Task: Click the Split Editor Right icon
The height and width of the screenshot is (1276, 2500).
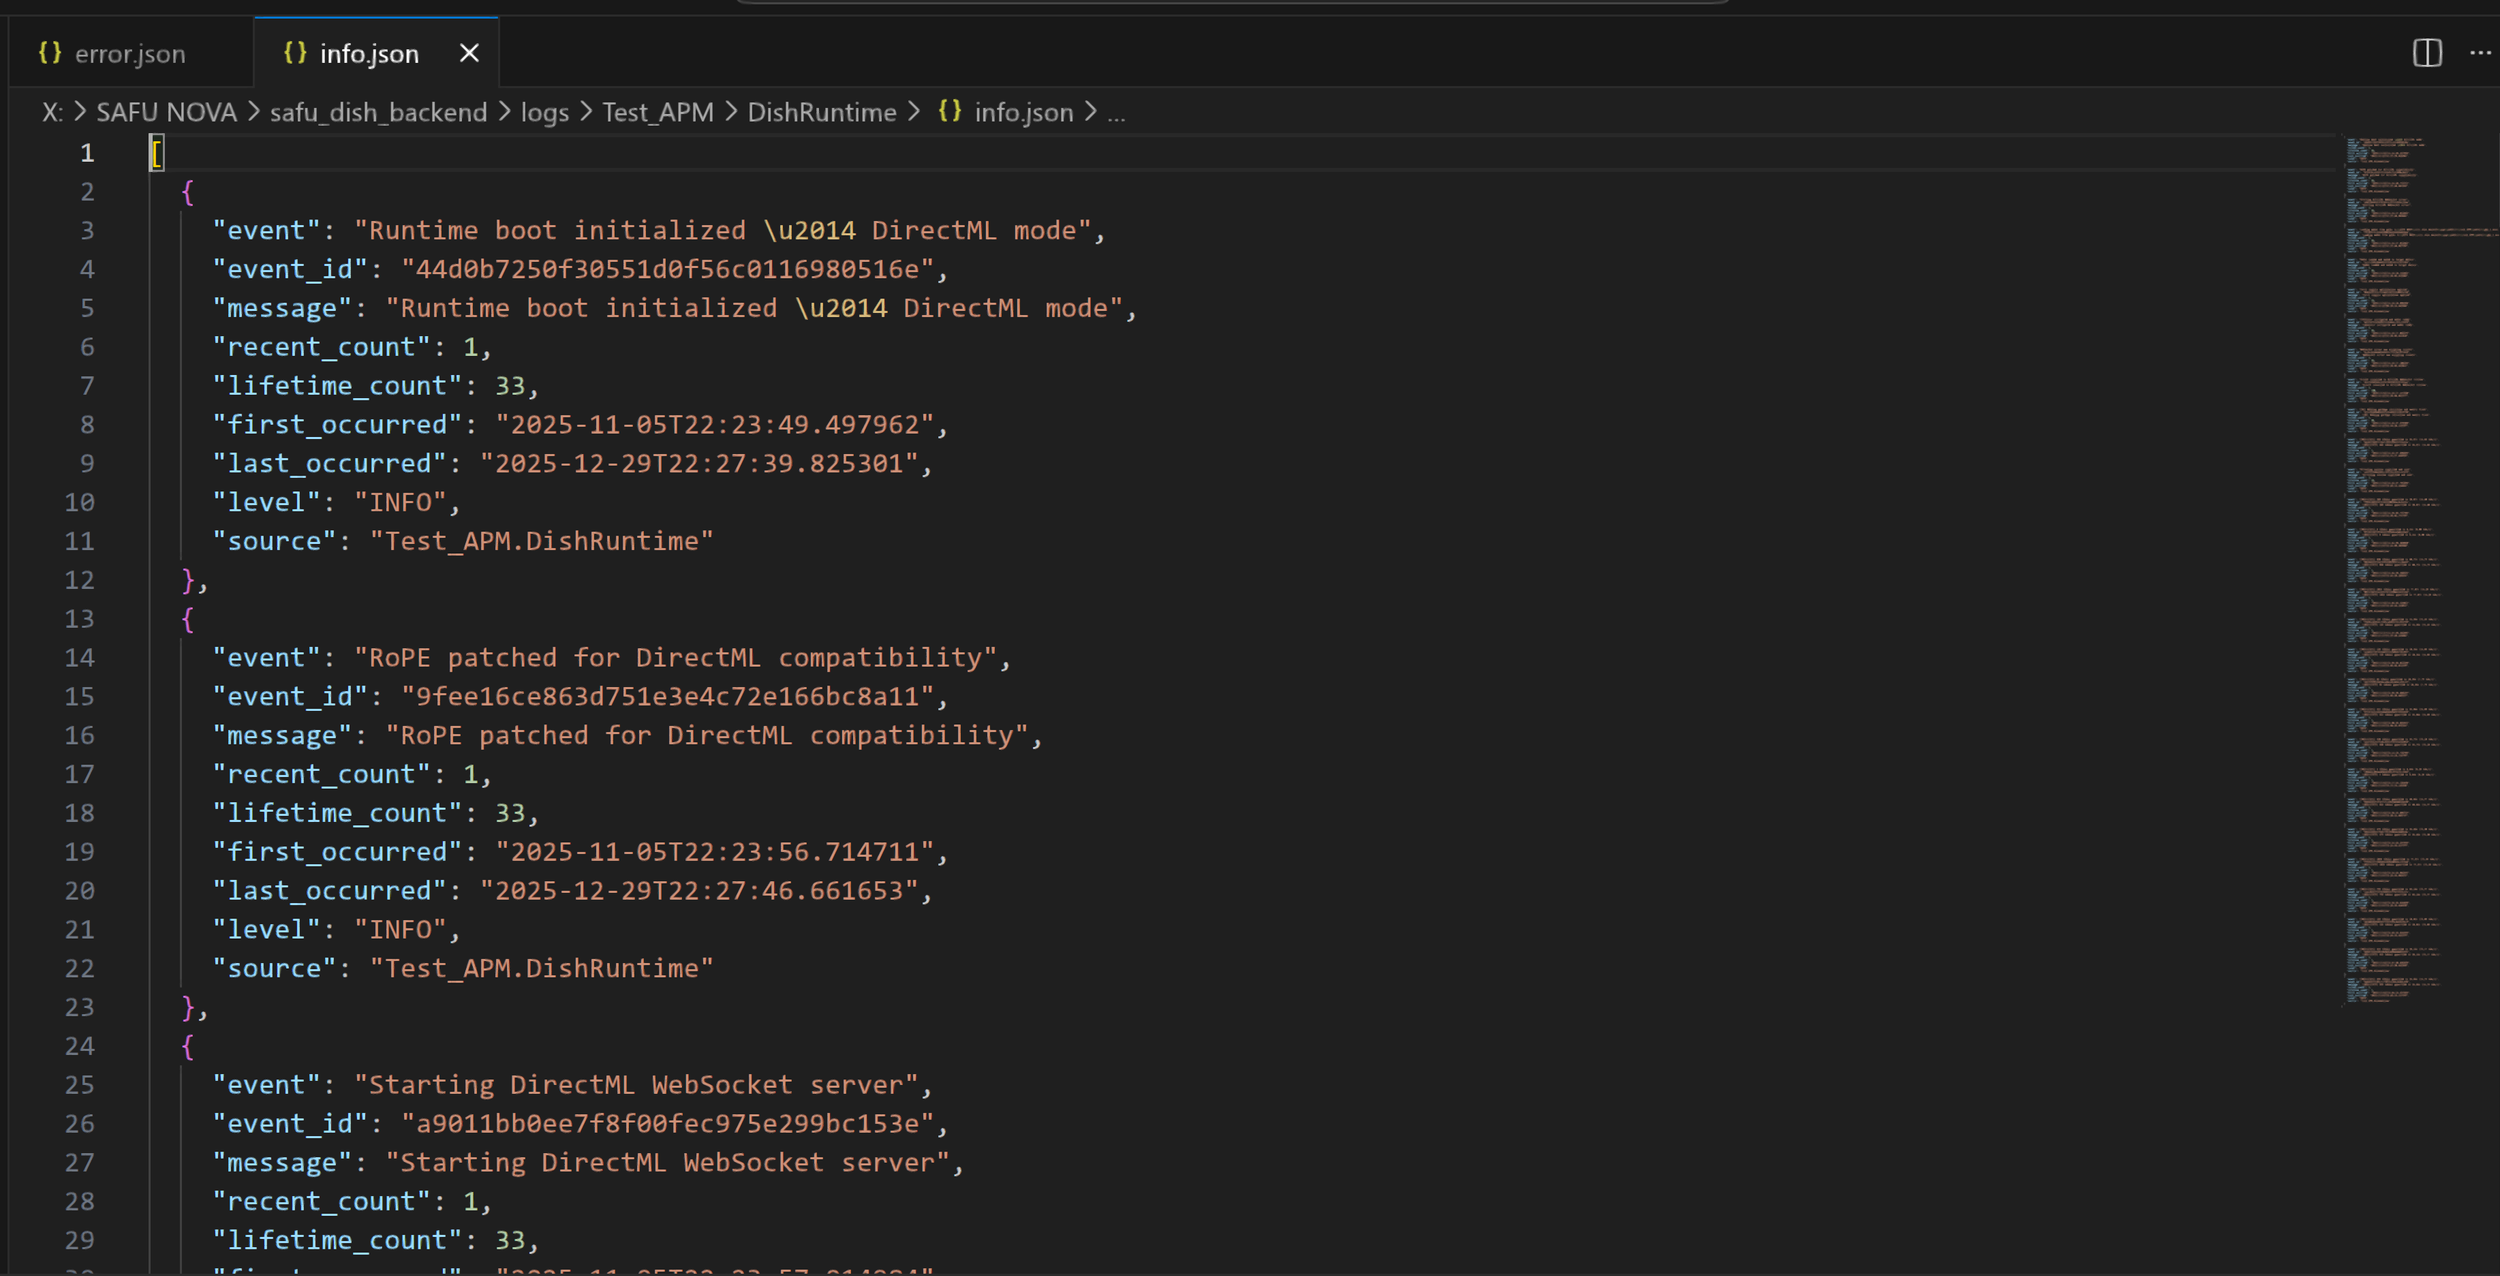Action: coord(2427,53)
